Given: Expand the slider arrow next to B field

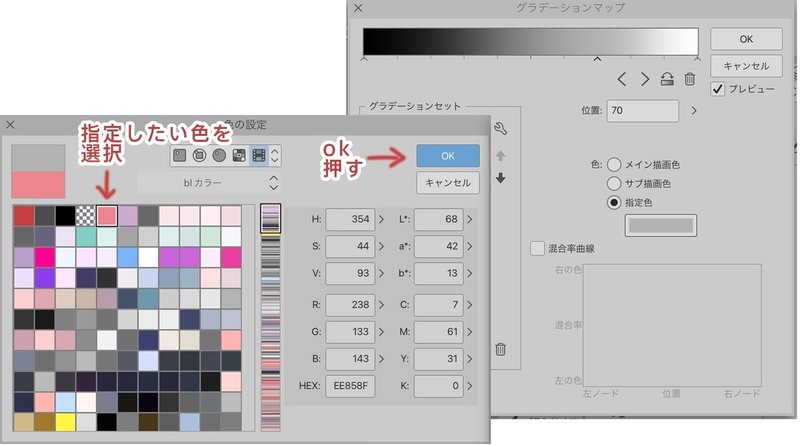Looking at the screenshot, I should click(381, 359).
